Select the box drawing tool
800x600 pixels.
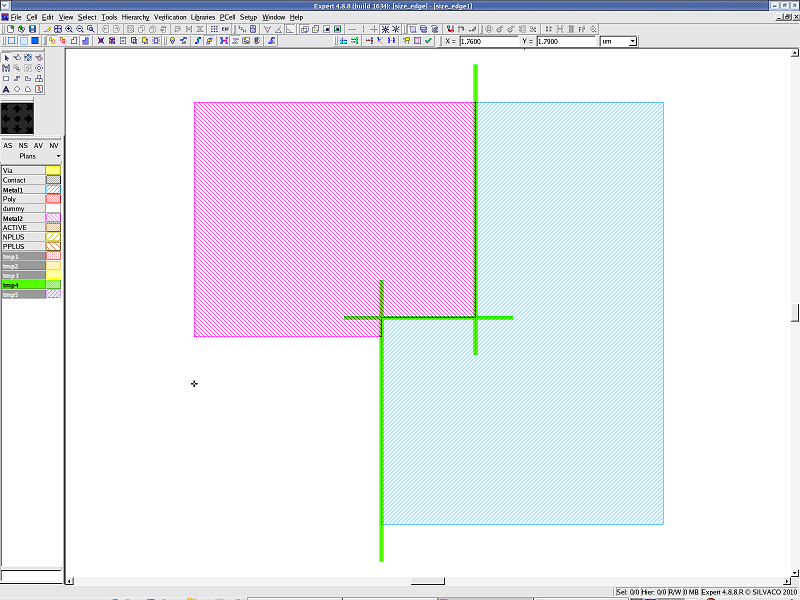click(x=7, y=78)
